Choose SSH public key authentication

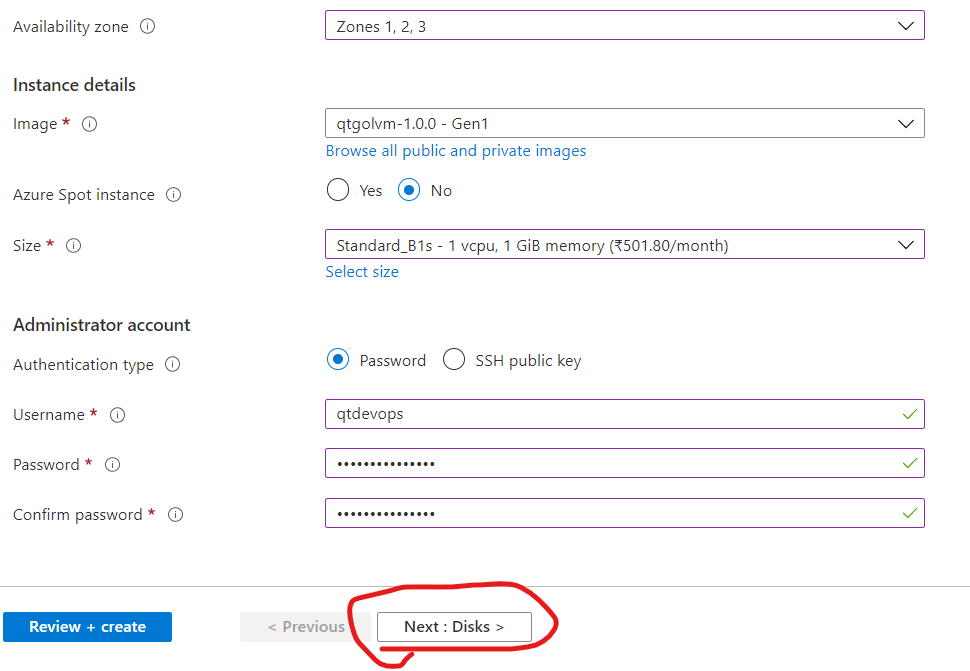[453, 359]
